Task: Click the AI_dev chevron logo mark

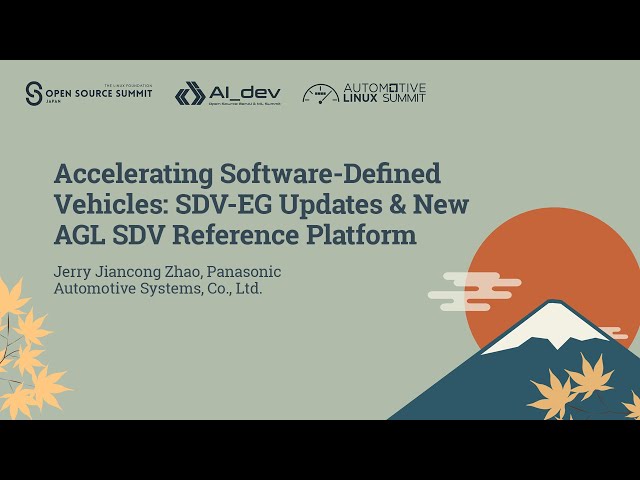Action: click(189, 94)
